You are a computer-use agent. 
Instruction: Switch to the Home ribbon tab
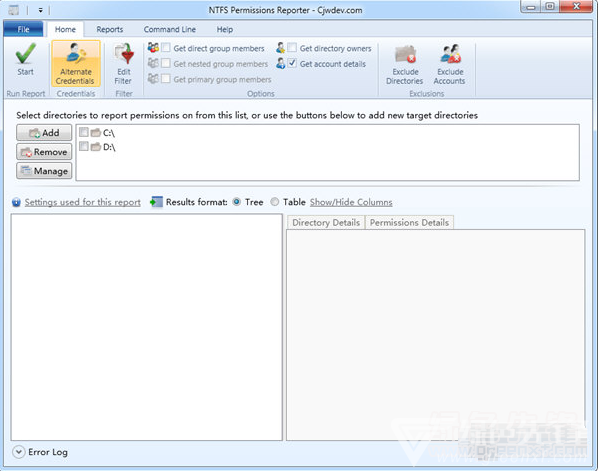[x=65, y=29]
